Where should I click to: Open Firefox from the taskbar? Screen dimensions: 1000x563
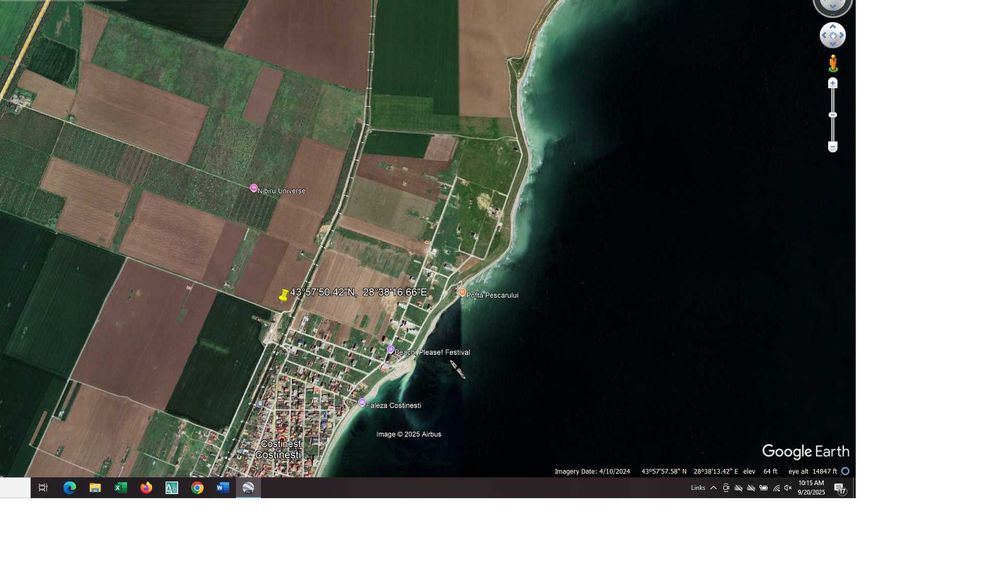point(146,488)
